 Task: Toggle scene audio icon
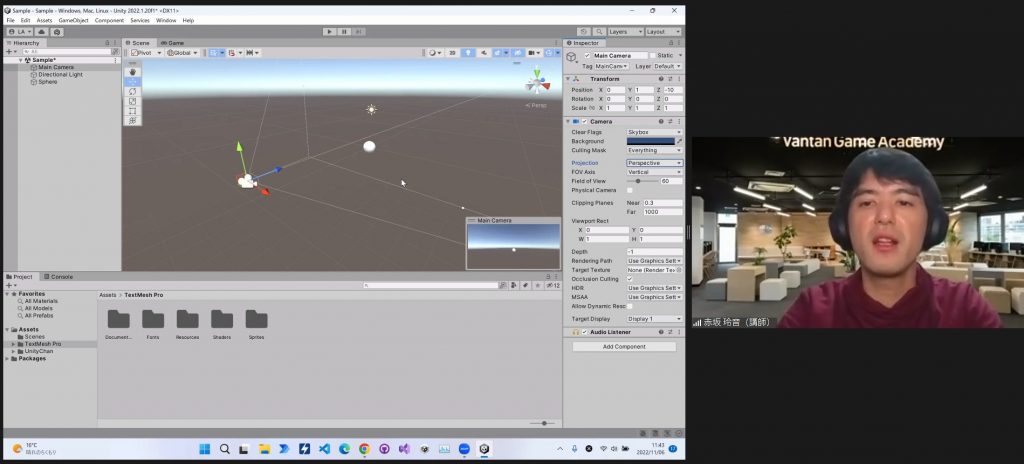[483, 52]
